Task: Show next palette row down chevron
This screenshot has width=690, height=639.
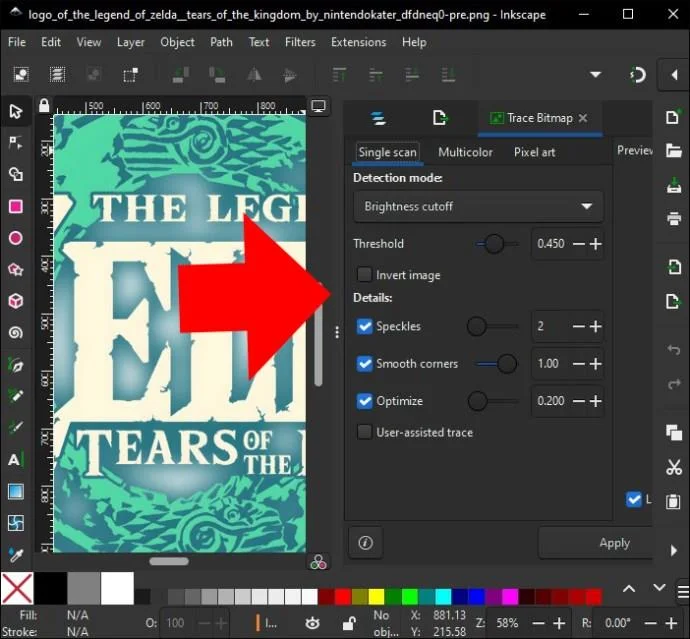Action: coord(659,588)
